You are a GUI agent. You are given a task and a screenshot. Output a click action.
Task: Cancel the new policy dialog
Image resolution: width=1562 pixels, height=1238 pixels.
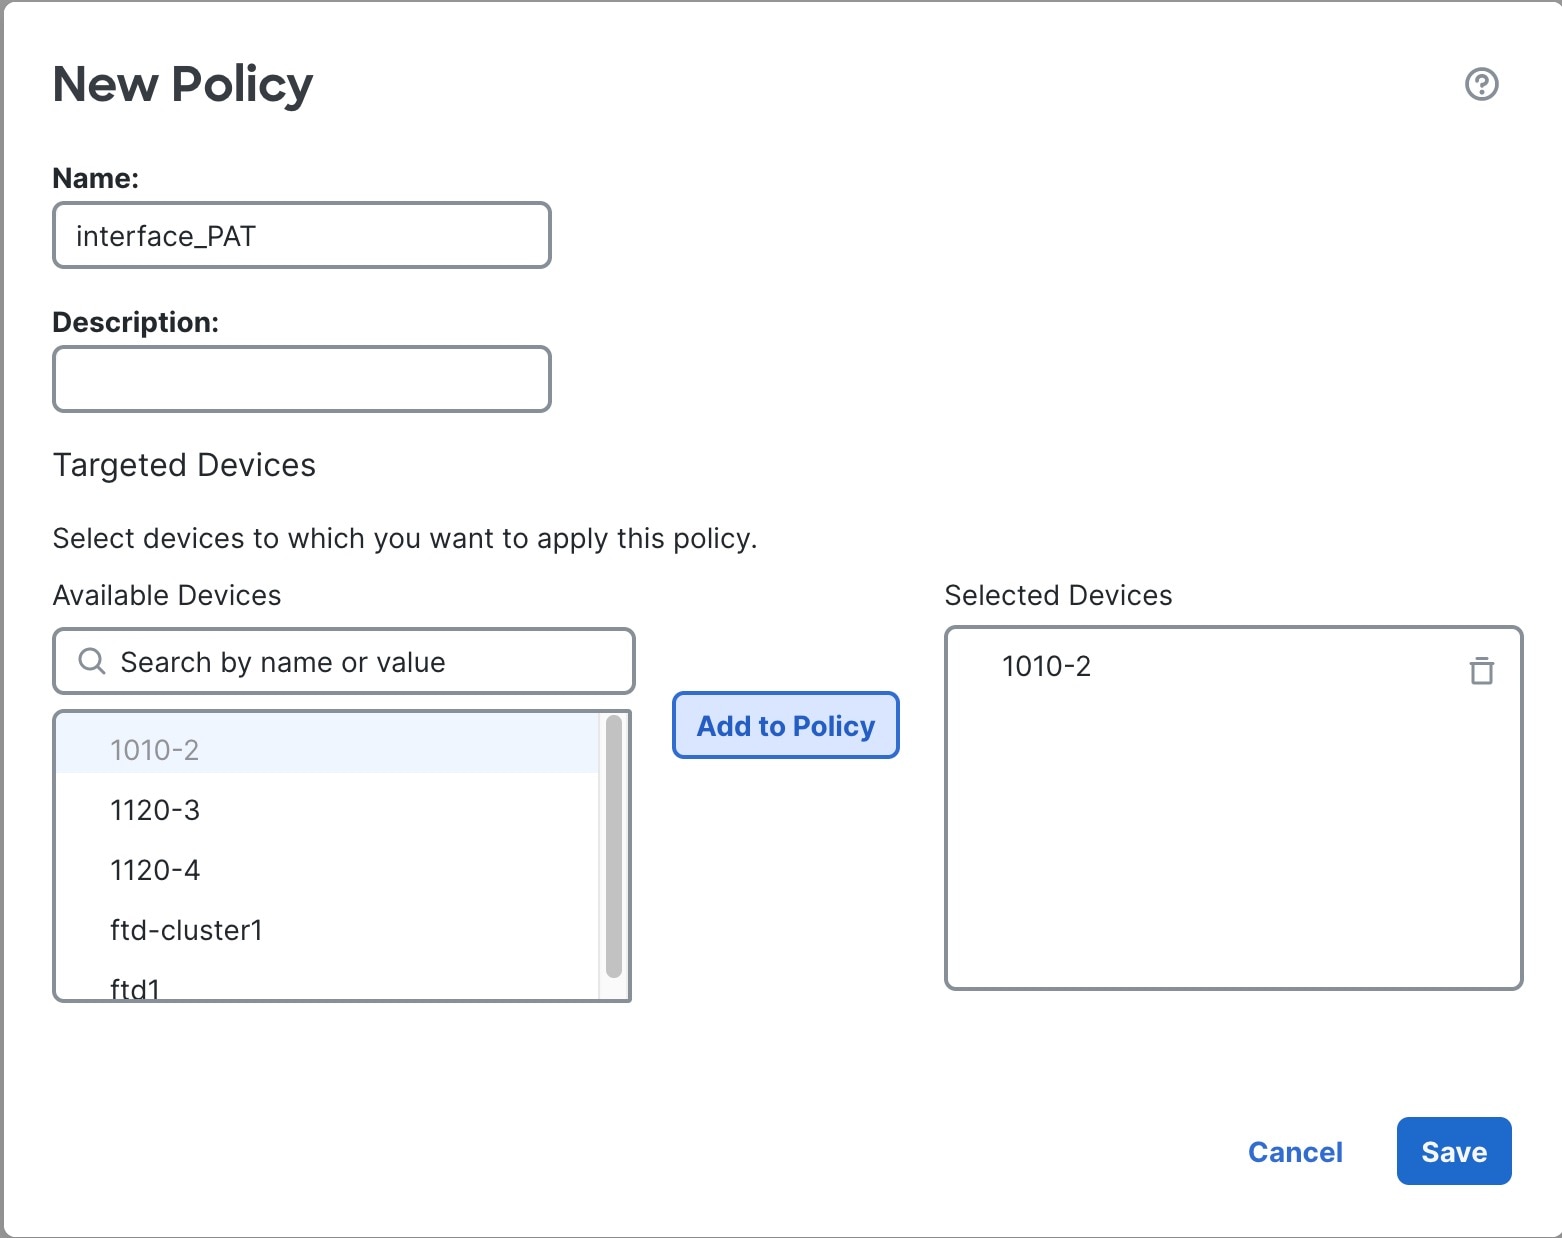click(x=1295, y=1152)
